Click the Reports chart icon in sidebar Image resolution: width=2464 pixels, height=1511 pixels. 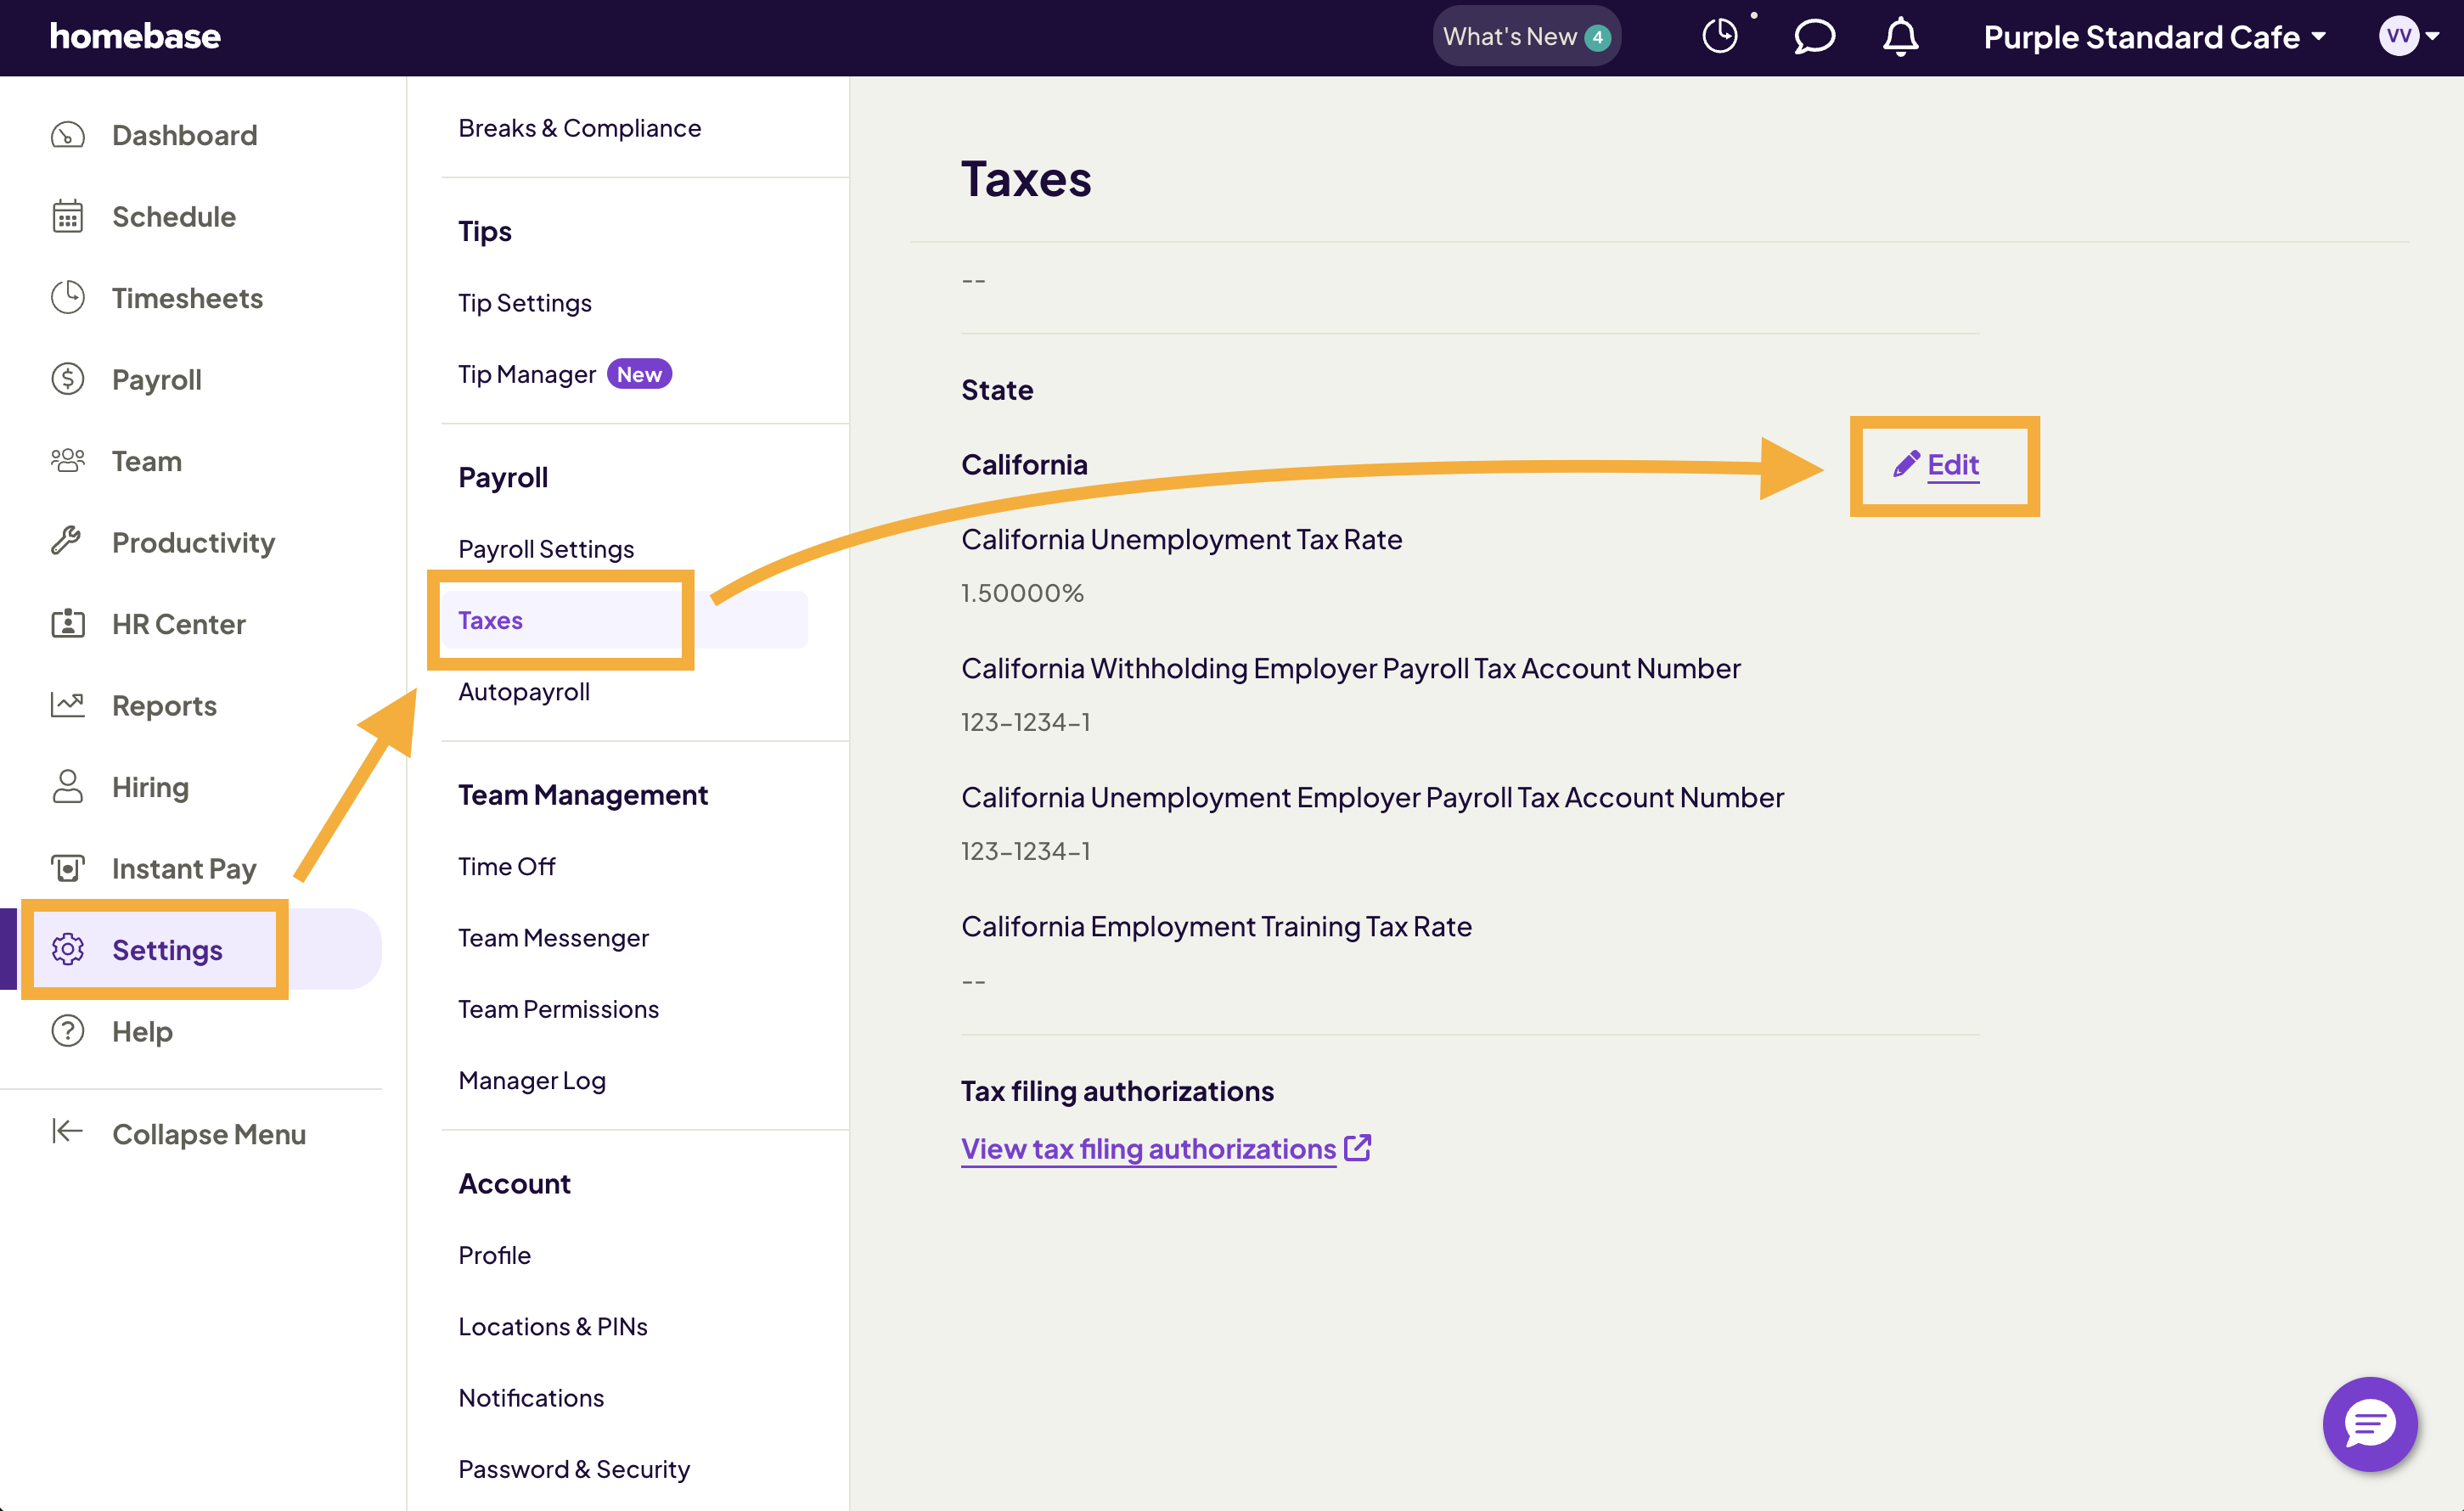pyautogui.click(x=67, y=704)
